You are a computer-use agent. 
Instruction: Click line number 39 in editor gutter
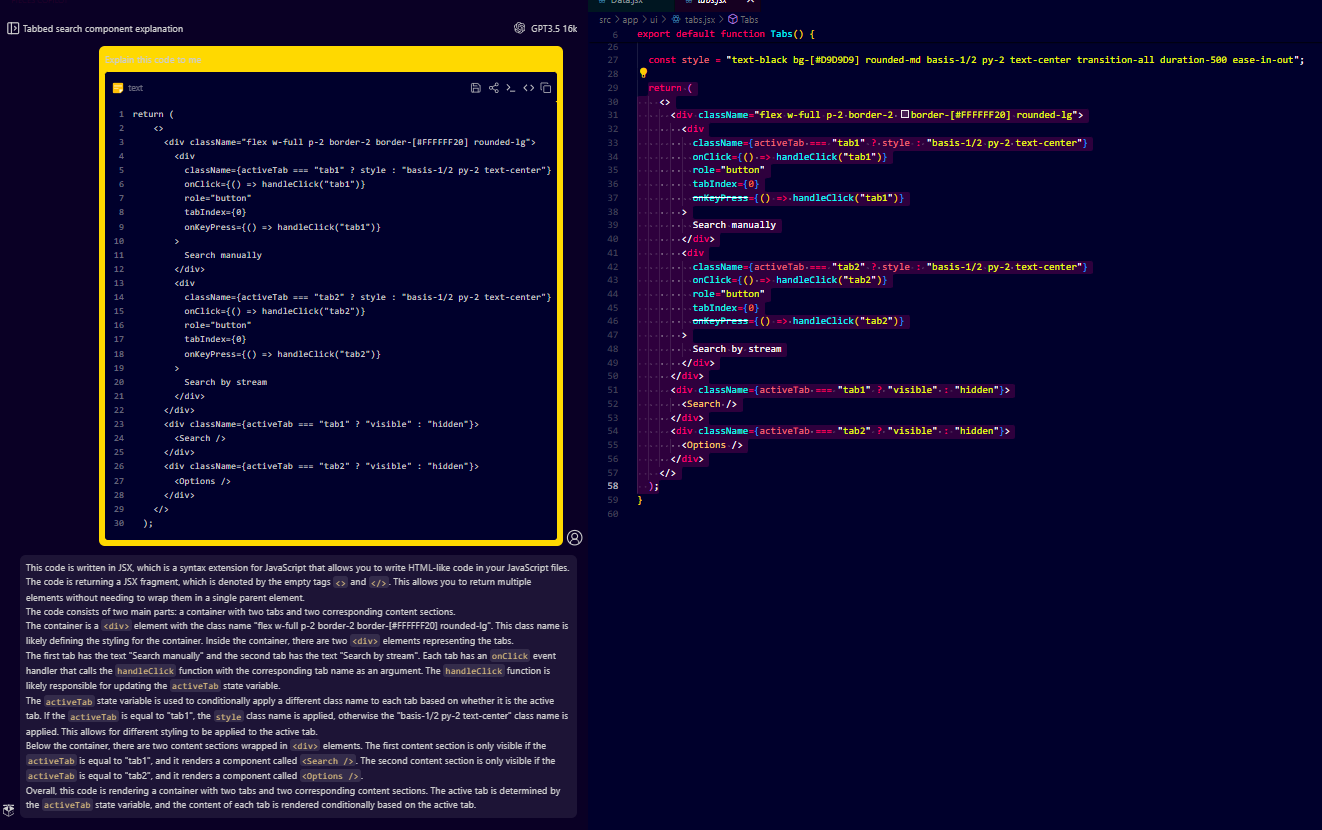(613, 225)
